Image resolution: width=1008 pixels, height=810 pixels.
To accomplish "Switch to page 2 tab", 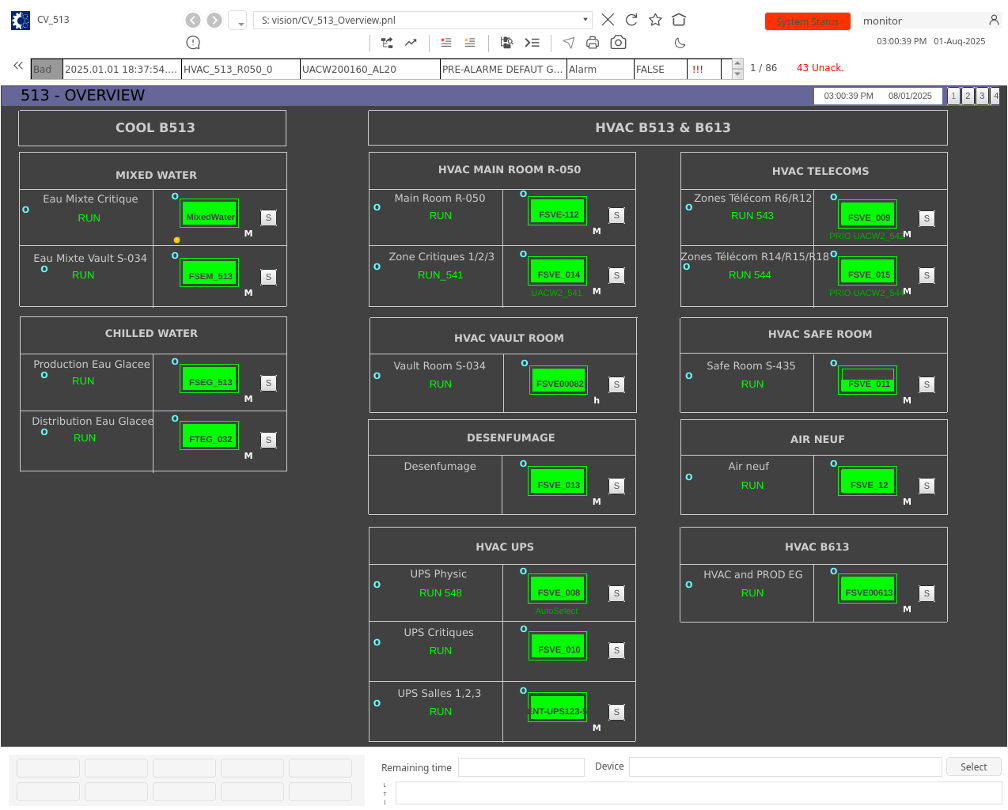I will [x=967, y=96].
